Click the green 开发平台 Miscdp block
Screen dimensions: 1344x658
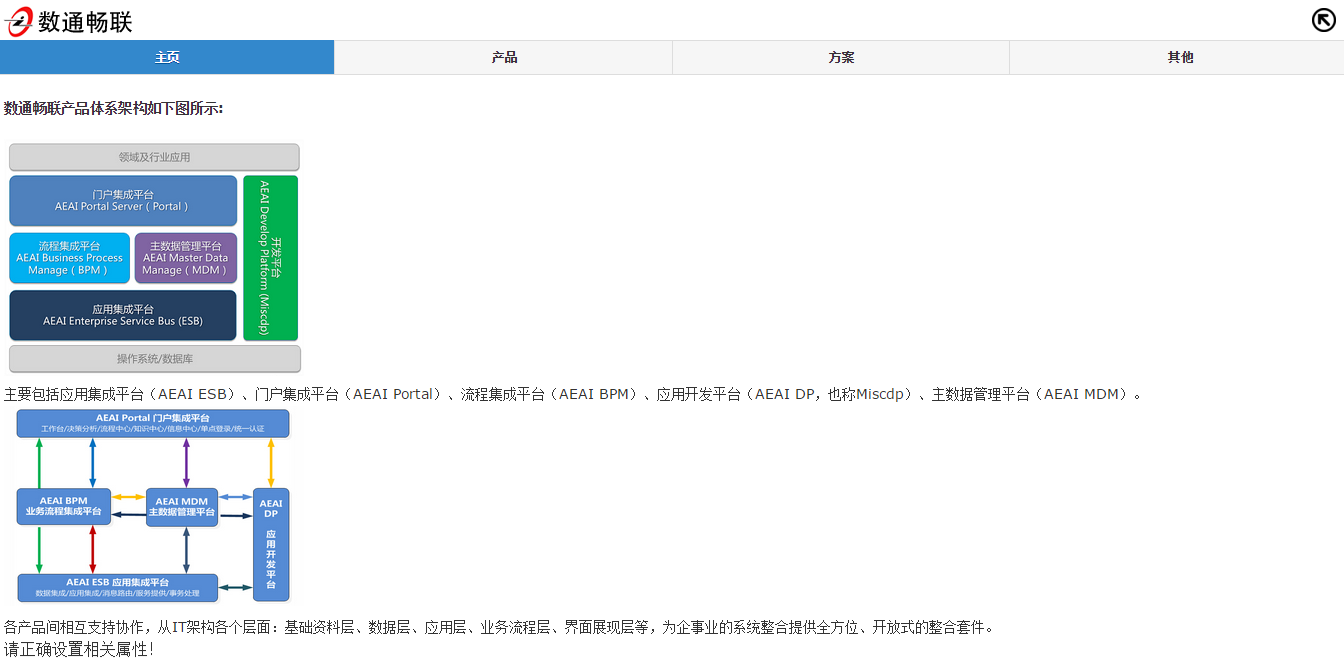tap(270, 258)
